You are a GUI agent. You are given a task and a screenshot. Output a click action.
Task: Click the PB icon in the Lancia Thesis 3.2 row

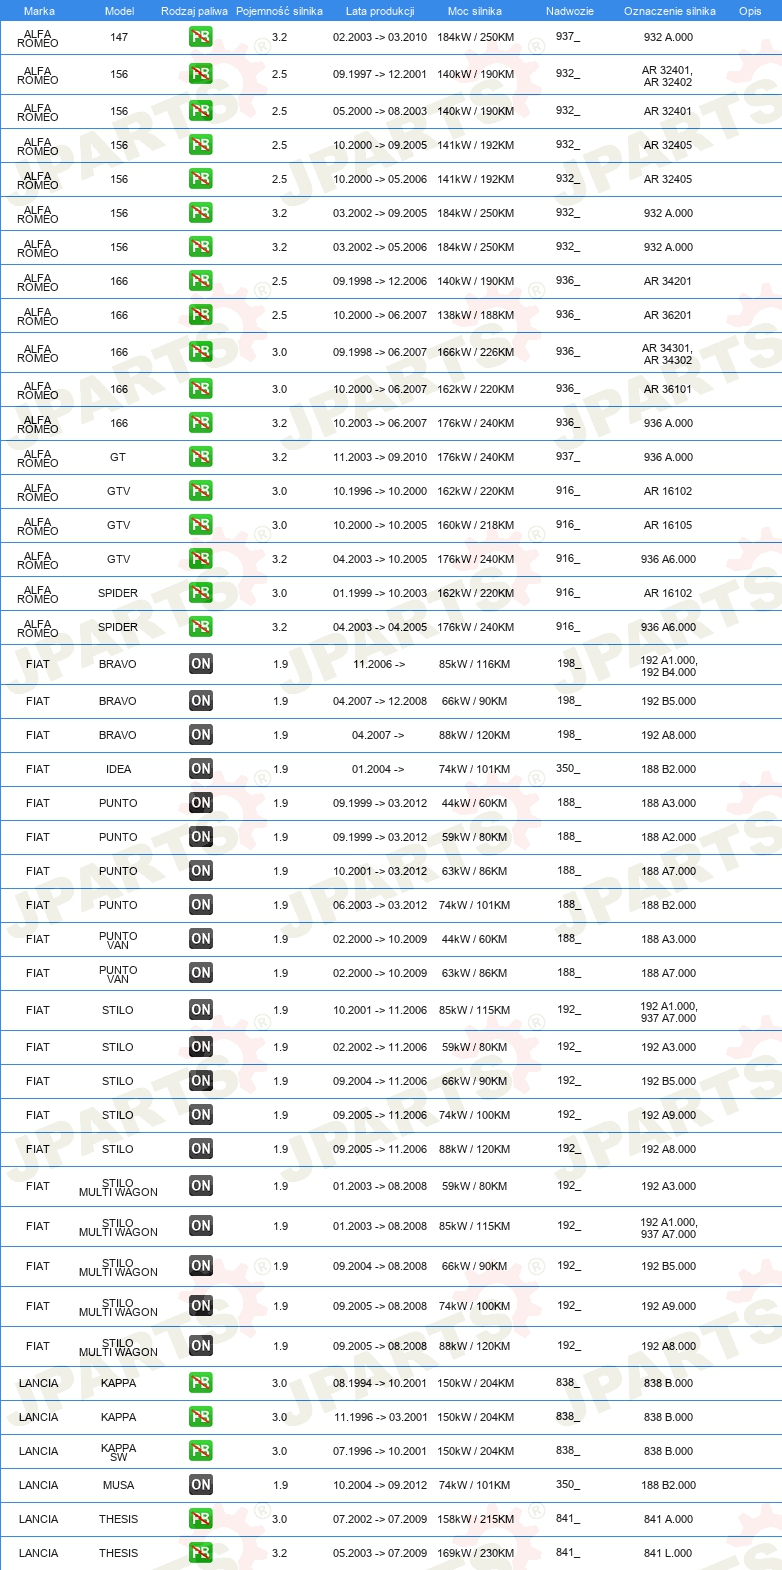pos(201,1553)
